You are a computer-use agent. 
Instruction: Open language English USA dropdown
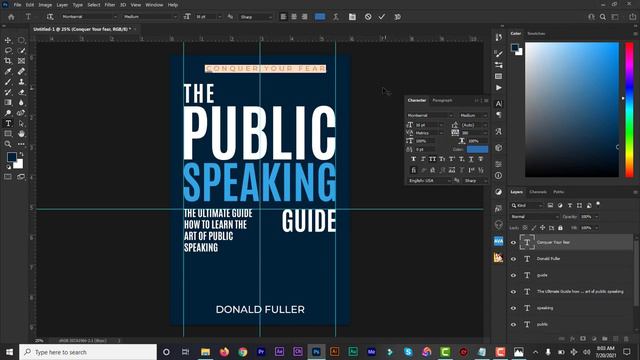[429, 180]
